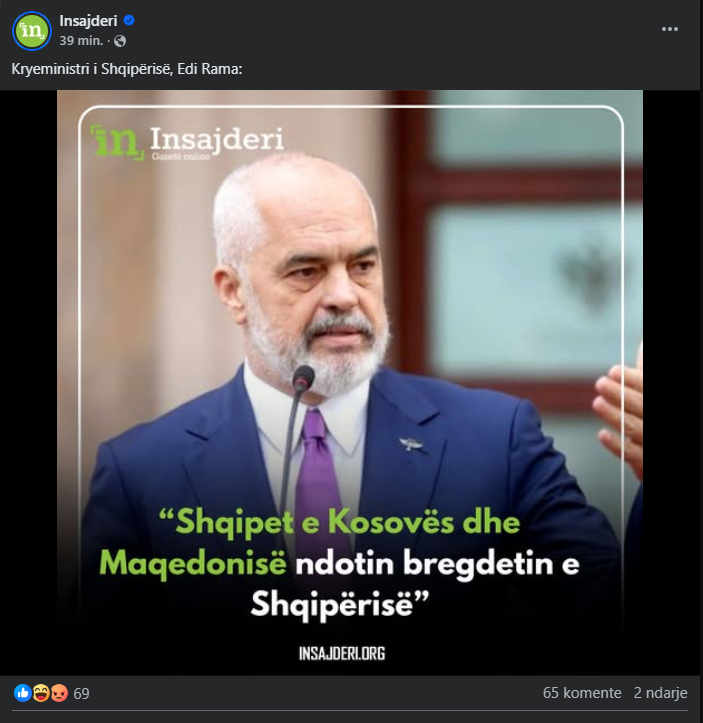The width and height of the screenshot is (703, 723).
Task: Click the caption 'Kryeministri i Shqipërisë, Edi Rama:'
Action: coord(127,69)
